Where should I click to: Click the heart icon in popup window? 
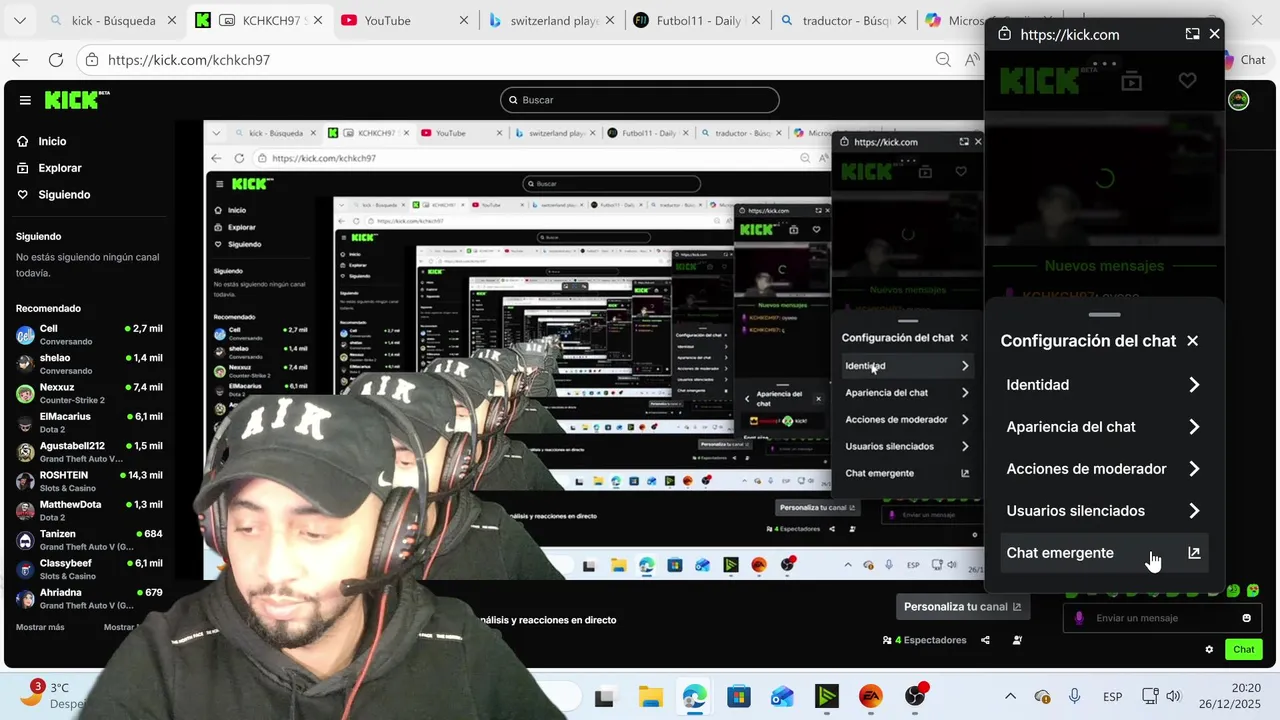1187,81
